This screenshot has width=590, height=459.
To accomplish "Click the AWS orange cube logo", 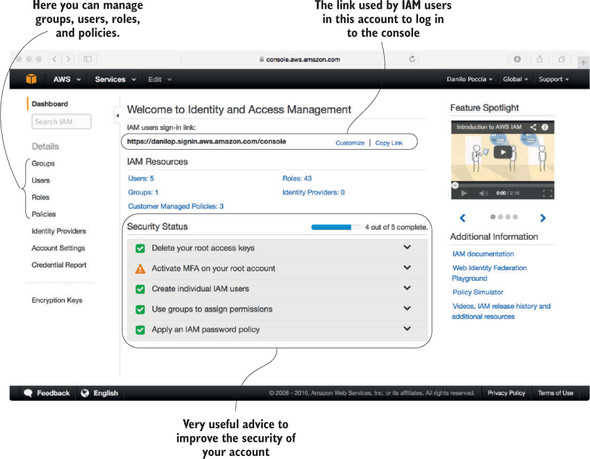I will pyautogui.click(x=31, y=79).
